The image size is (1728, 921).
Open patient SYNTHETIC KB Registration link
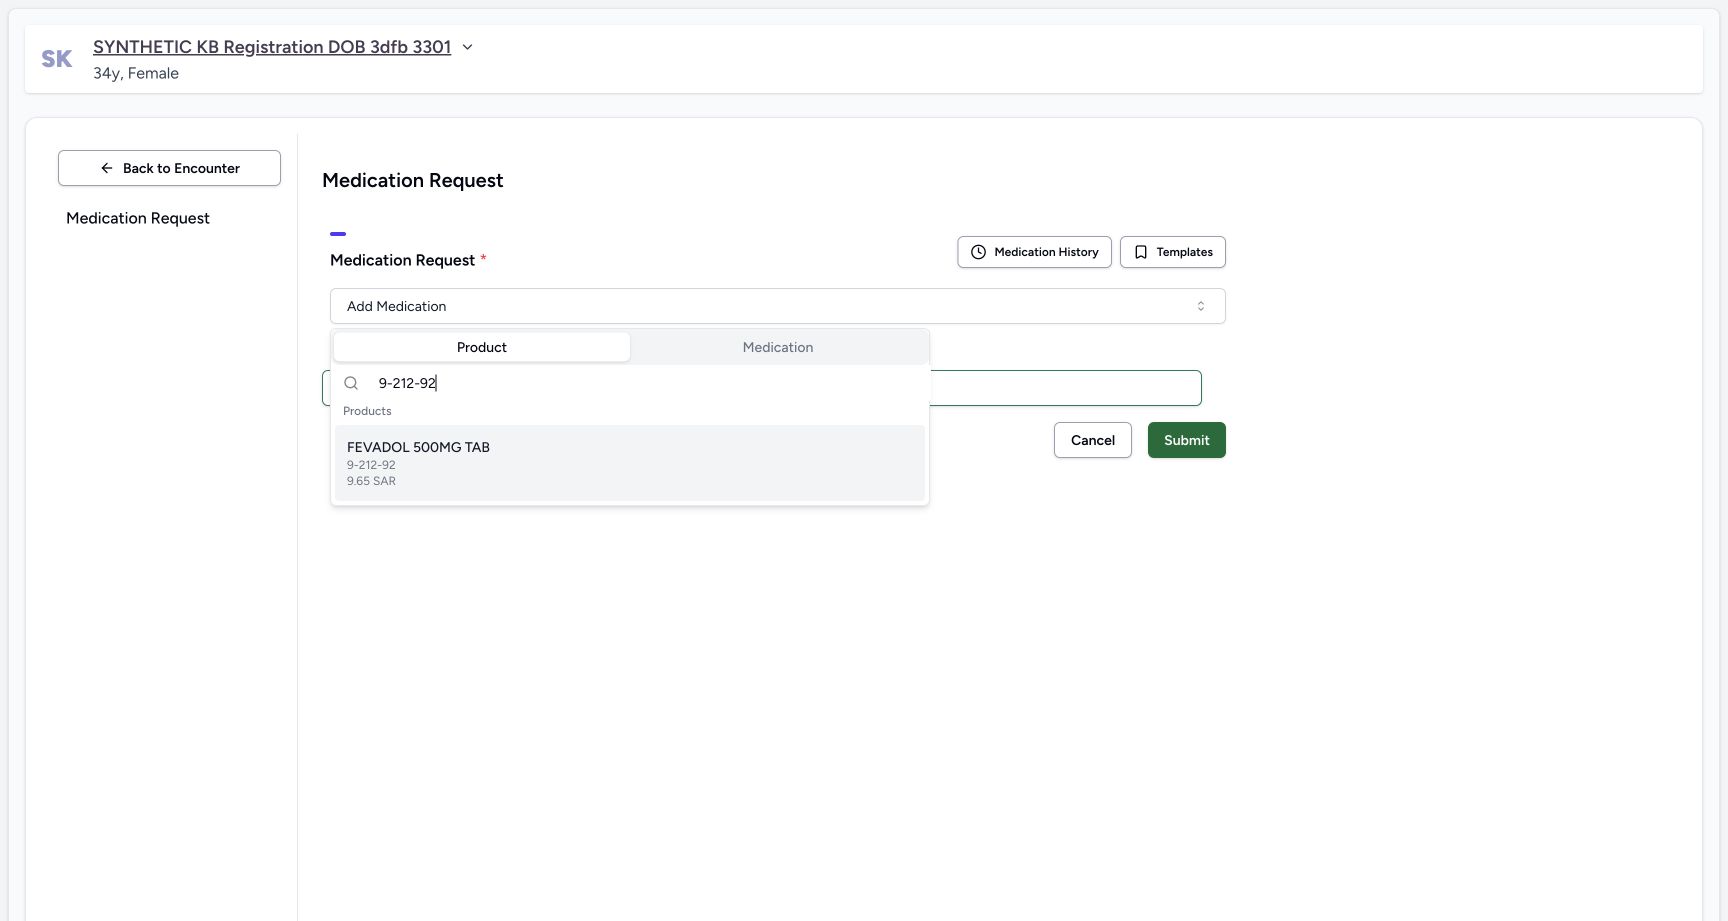pos(272,47)
